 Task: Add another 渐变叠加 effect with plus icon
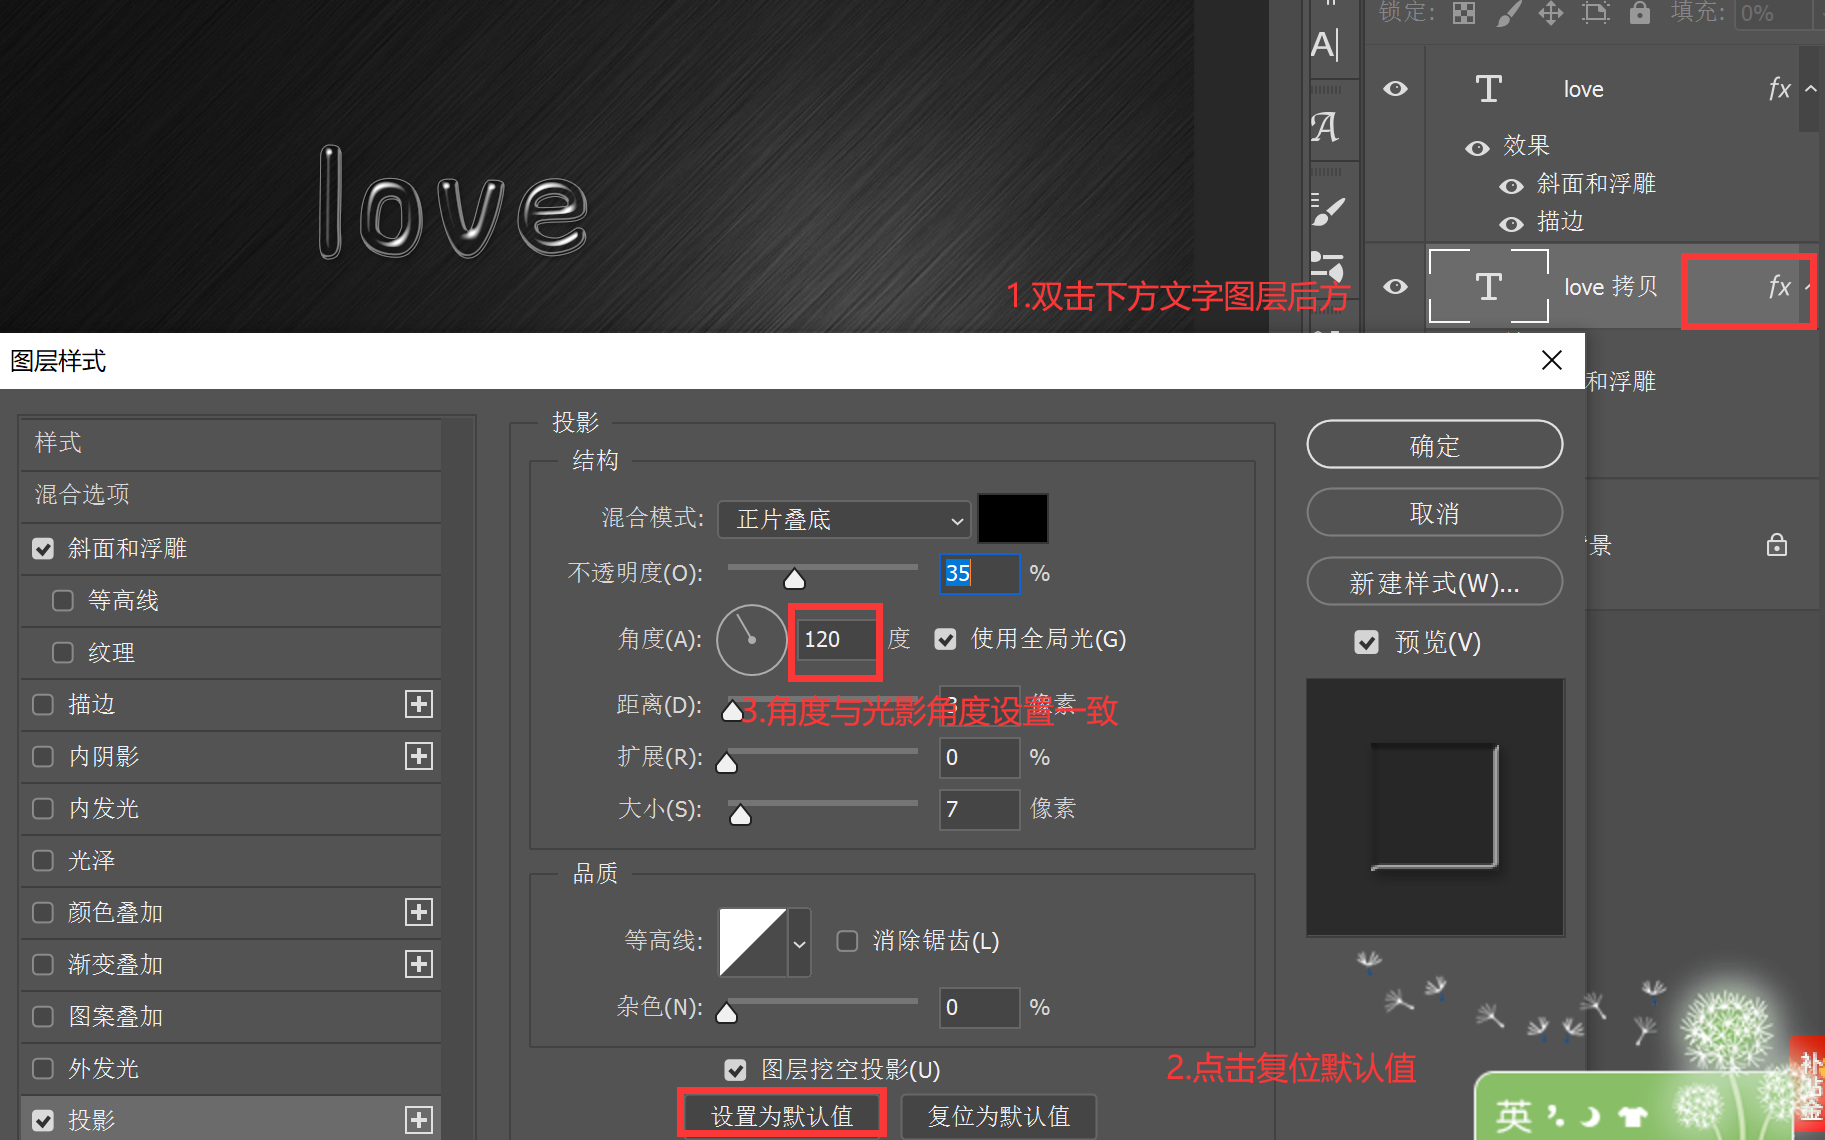[419, 964]
